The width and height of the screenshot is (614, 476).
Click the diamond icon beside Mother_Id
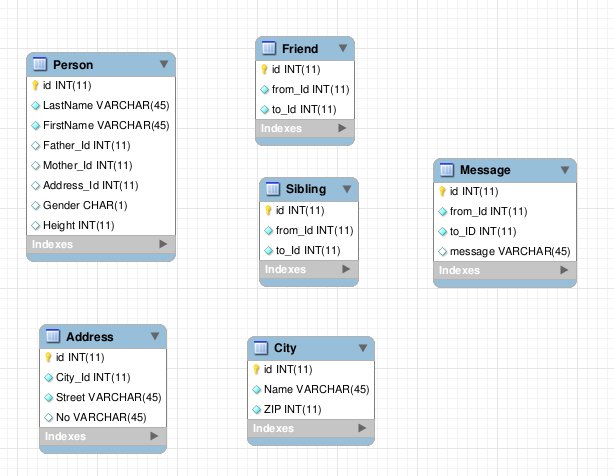[36, 166]
